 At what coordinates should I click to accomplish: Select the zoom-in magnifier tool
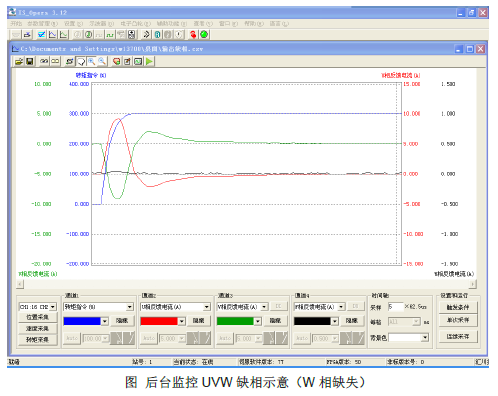click(91, 61)
